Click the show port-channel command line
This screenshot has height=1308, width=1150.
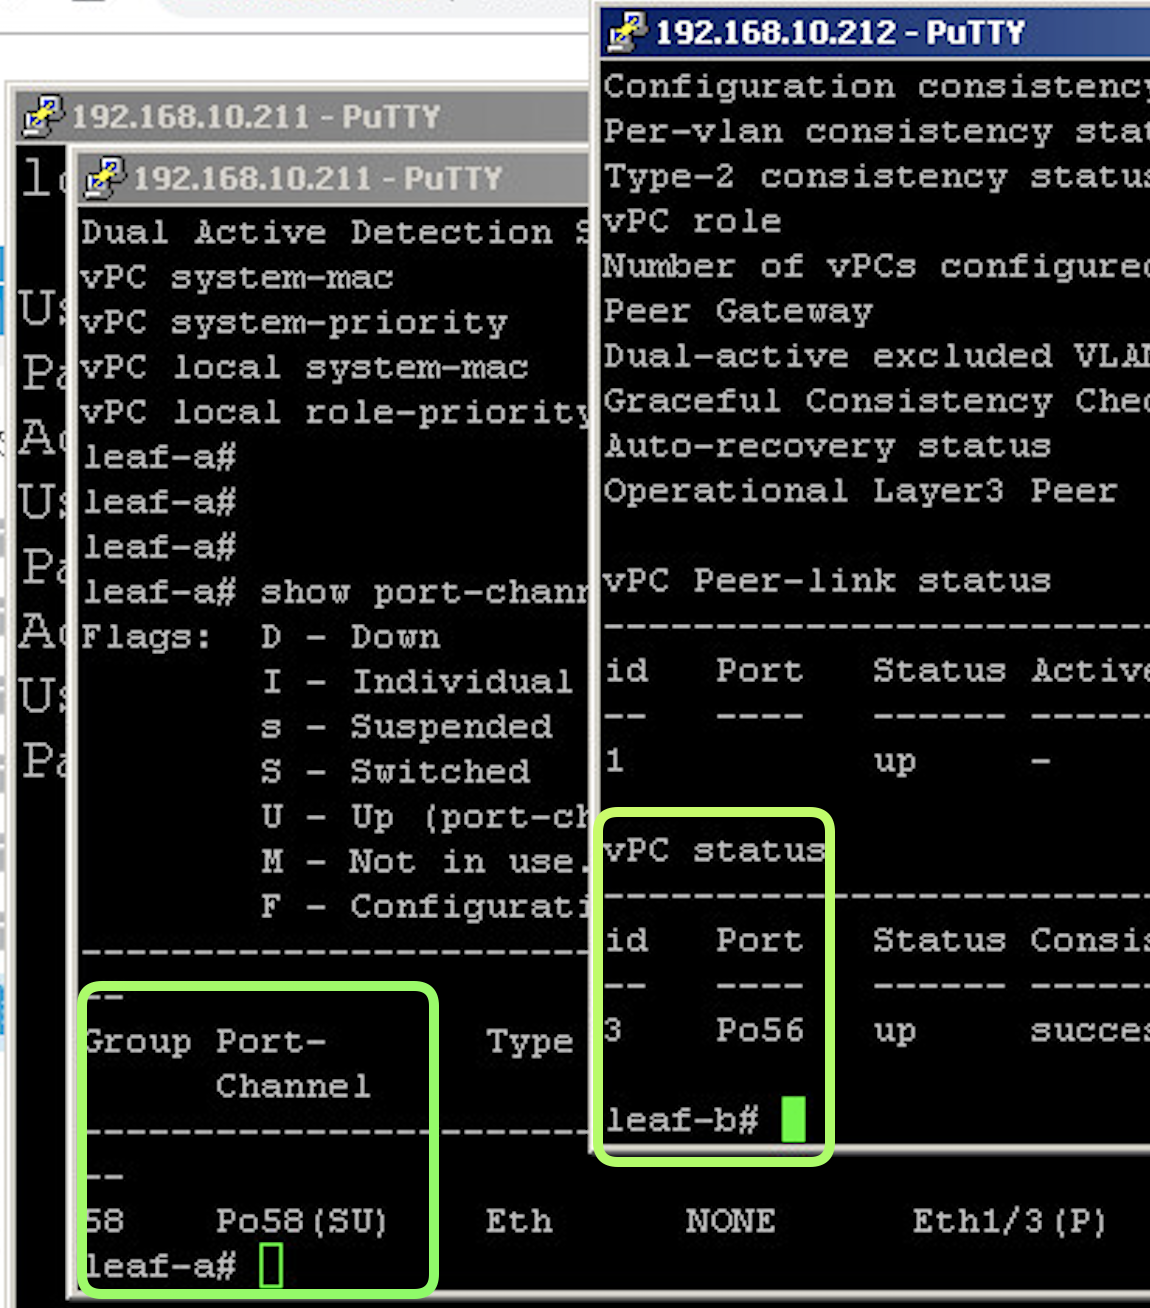coord(335,592)
